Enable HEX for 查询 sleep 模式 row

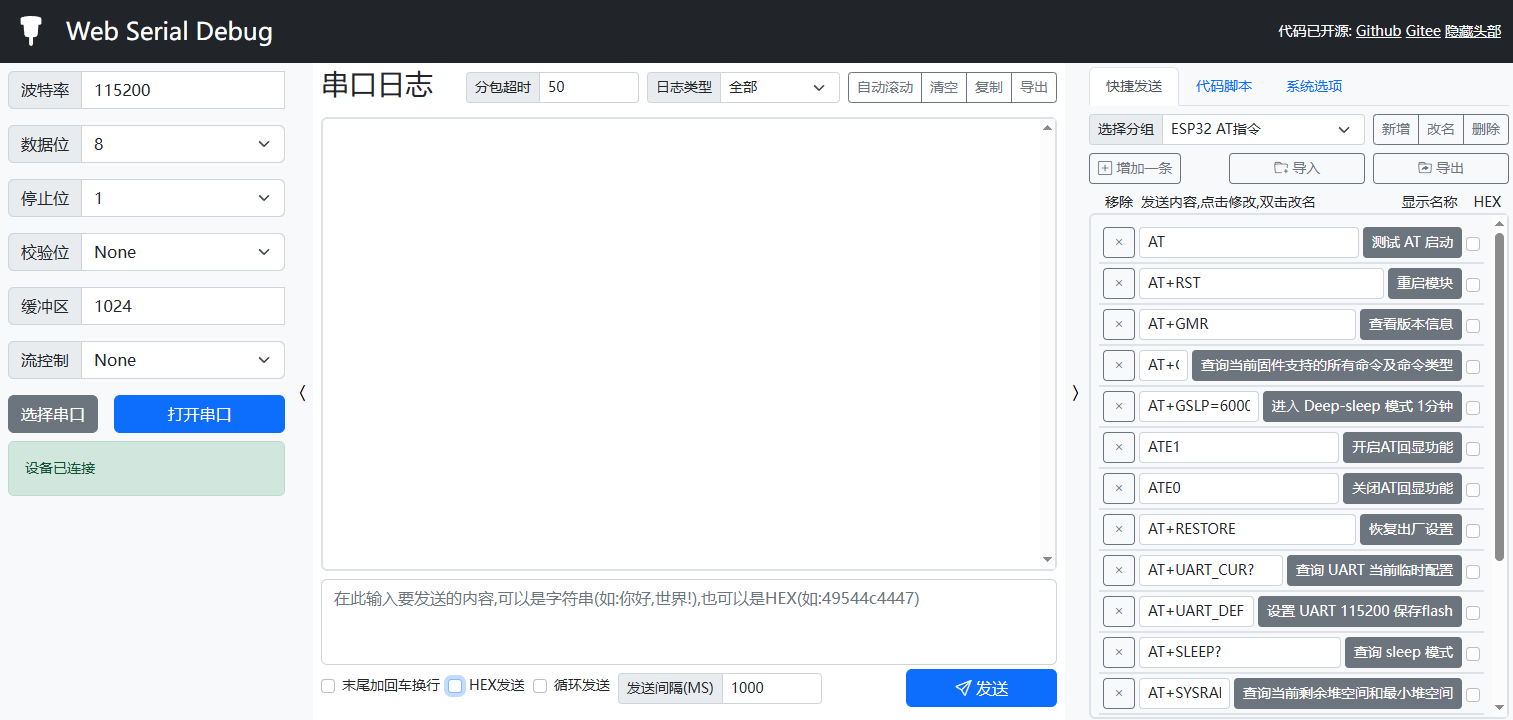pyautogui.click(x=1473, y=653)
